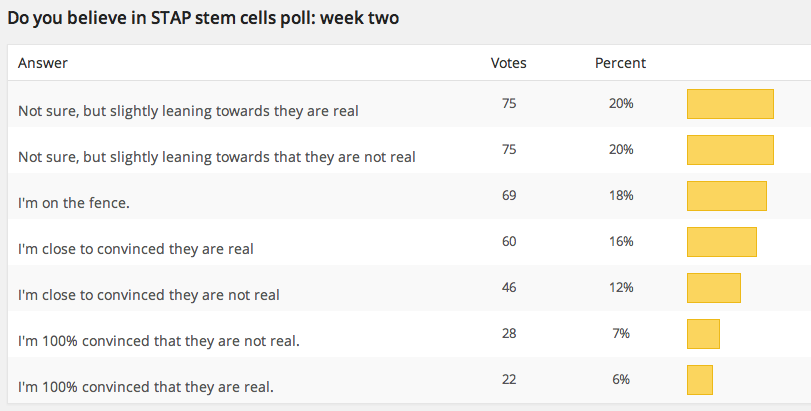The width and height of the screenshot is (811, 411).
Task: Click the Percent column header
Action: click(x=620, y=63)
